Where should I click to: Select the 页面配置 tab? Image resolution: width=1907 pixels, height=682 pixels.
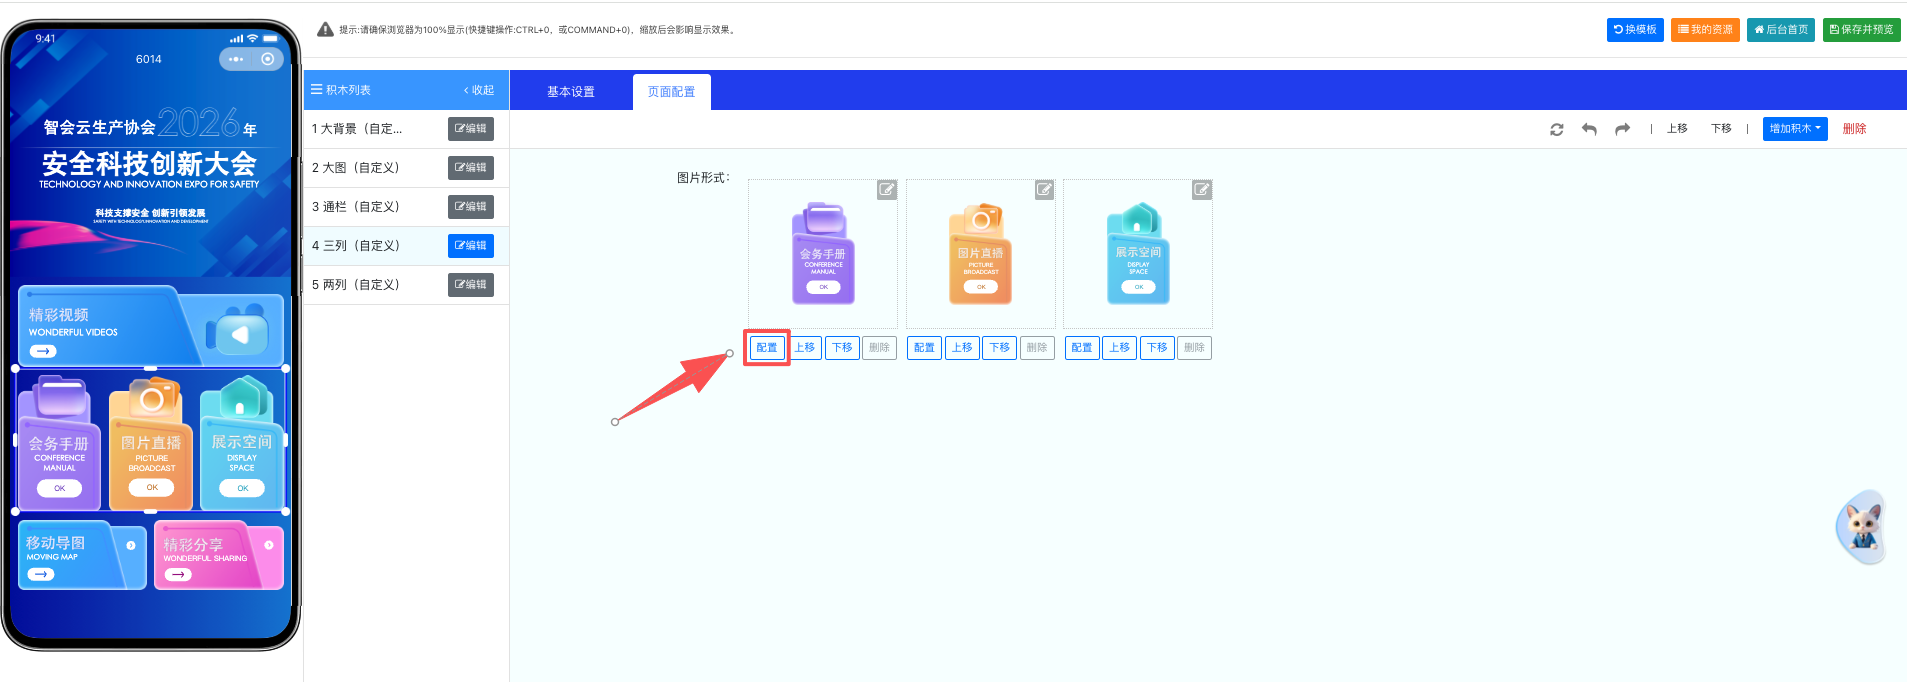(x=671, y=91)
